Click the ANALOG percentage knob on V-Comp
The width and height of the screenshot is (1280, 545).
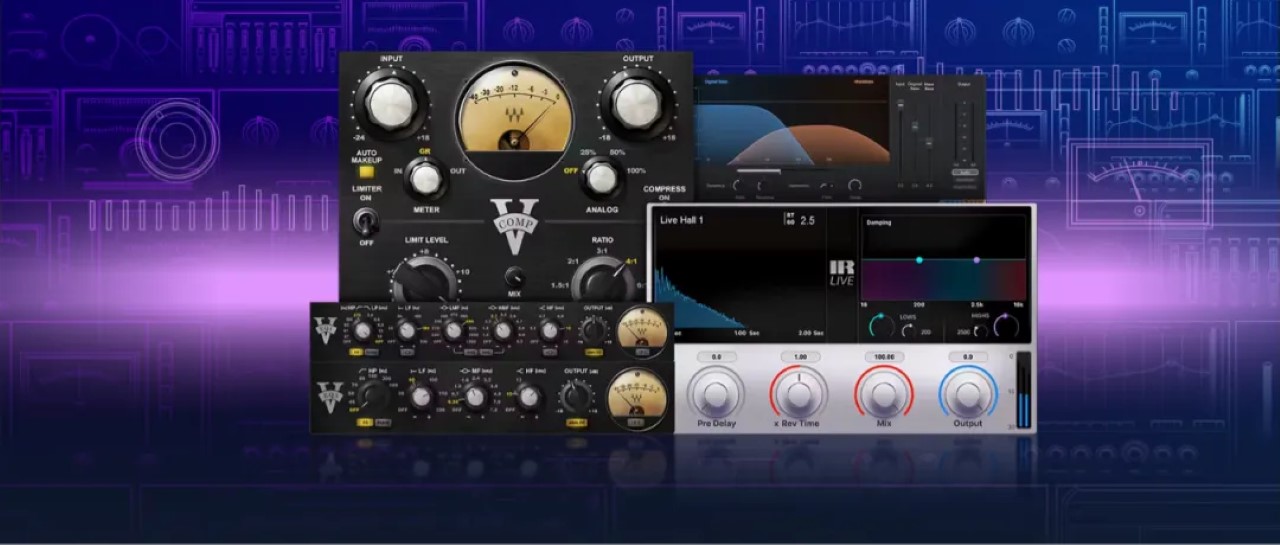600,178
